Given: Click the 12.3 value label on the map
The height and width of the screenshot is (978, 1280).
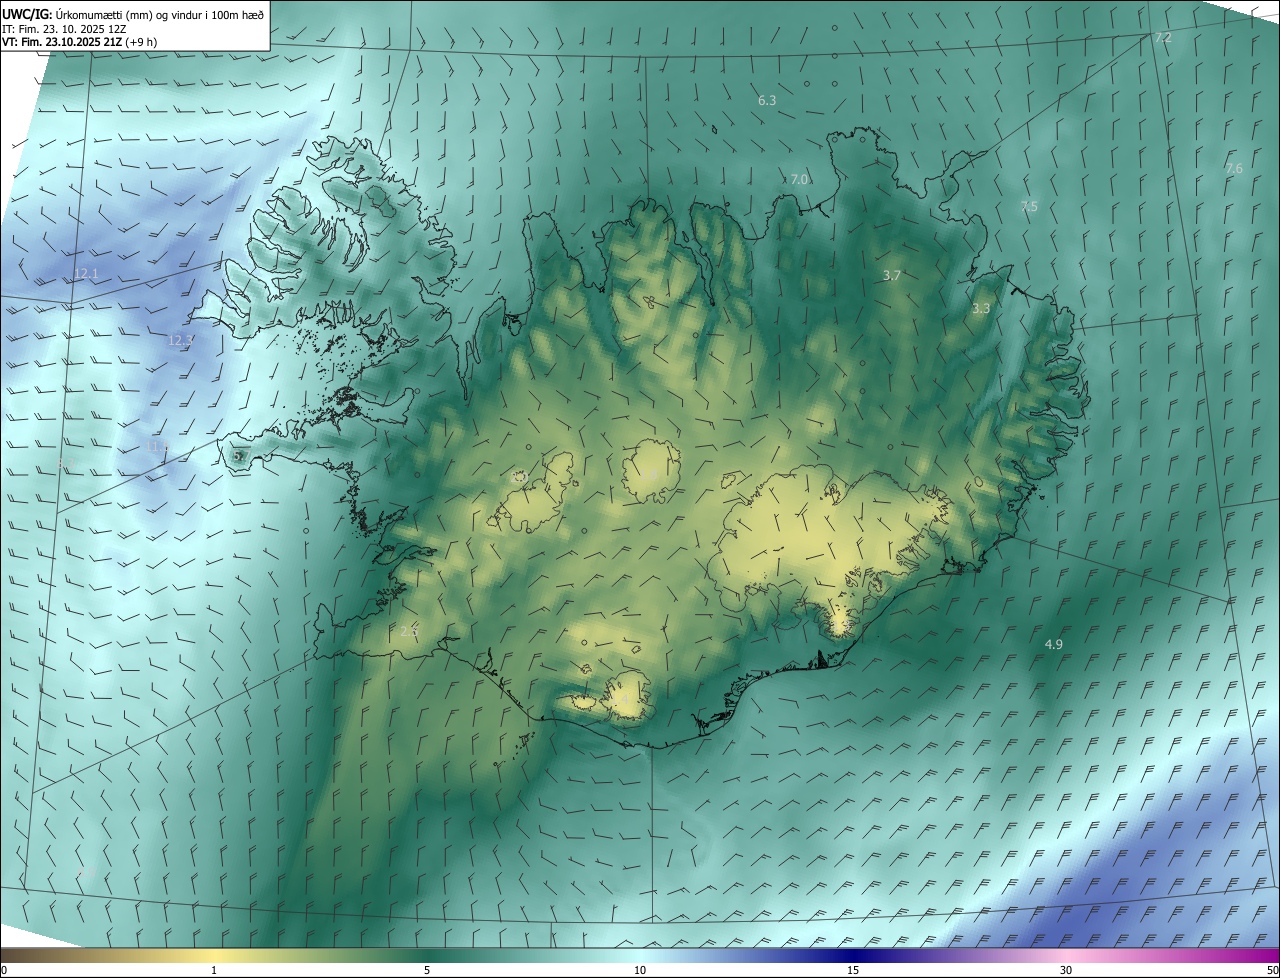Looking at the screenshot, I should tap(180, 341).
